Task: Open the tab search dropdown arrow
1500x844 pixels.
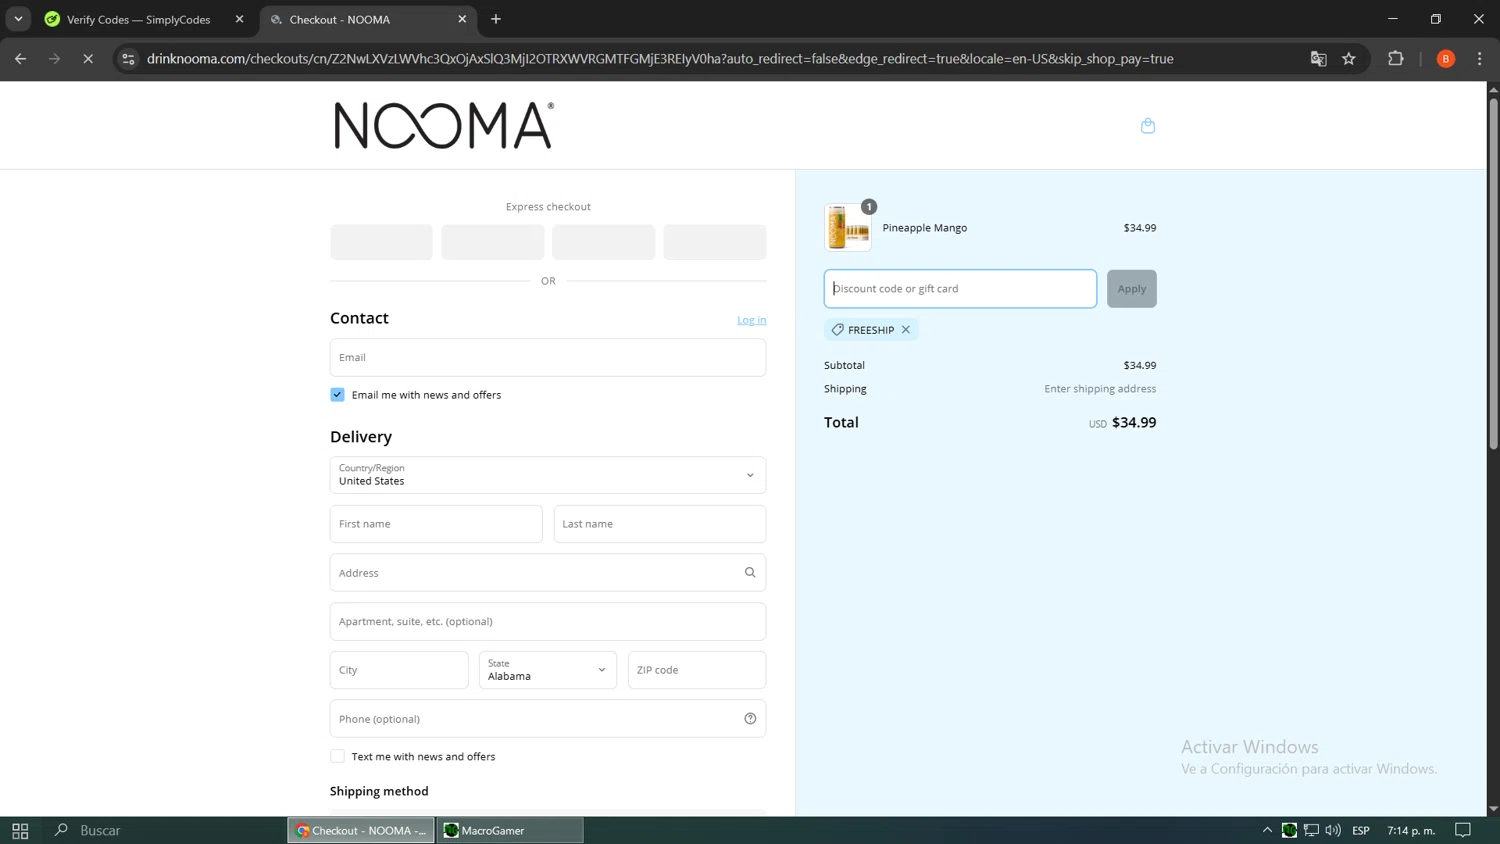Action: [x=18, y=19]
